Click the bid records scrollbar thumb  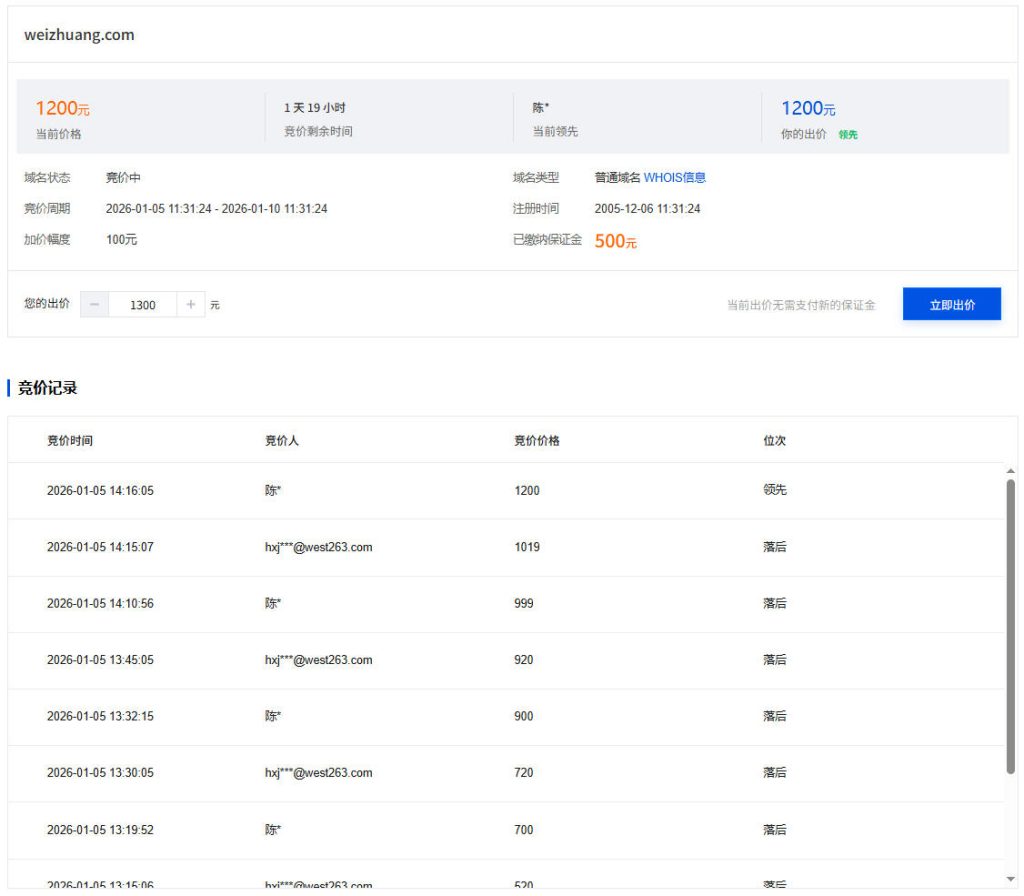point(1010,625)
